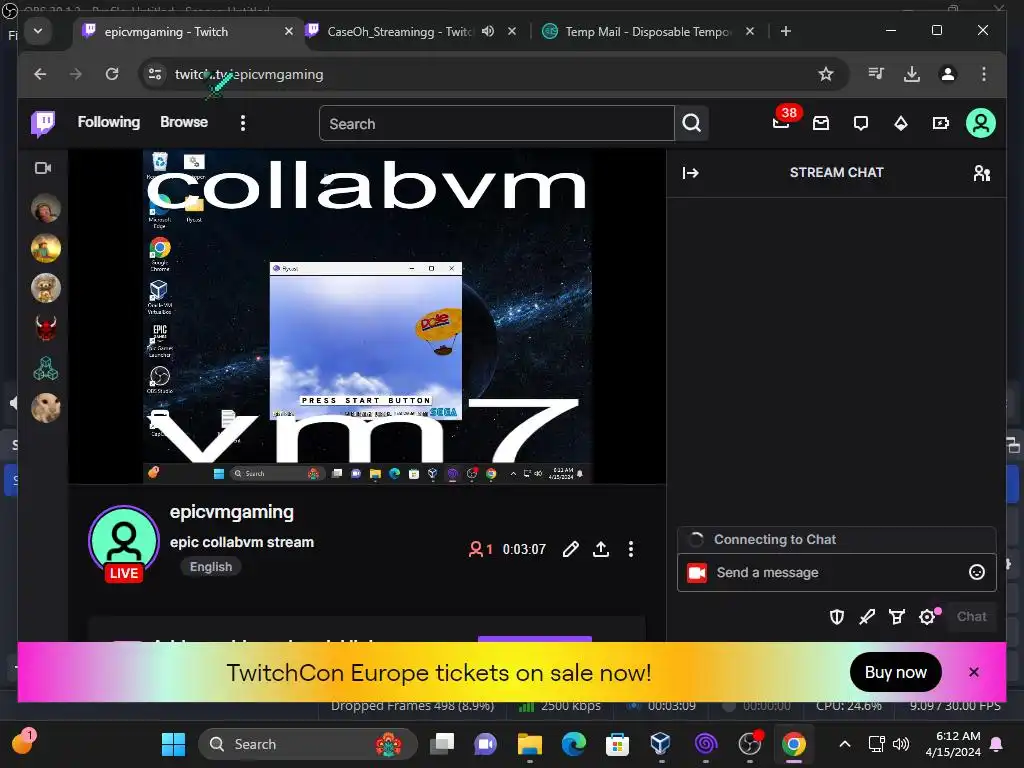The image size is (1024, 768).
Task: Switch to the Temp Mail tab
Action: pos(647,31)
